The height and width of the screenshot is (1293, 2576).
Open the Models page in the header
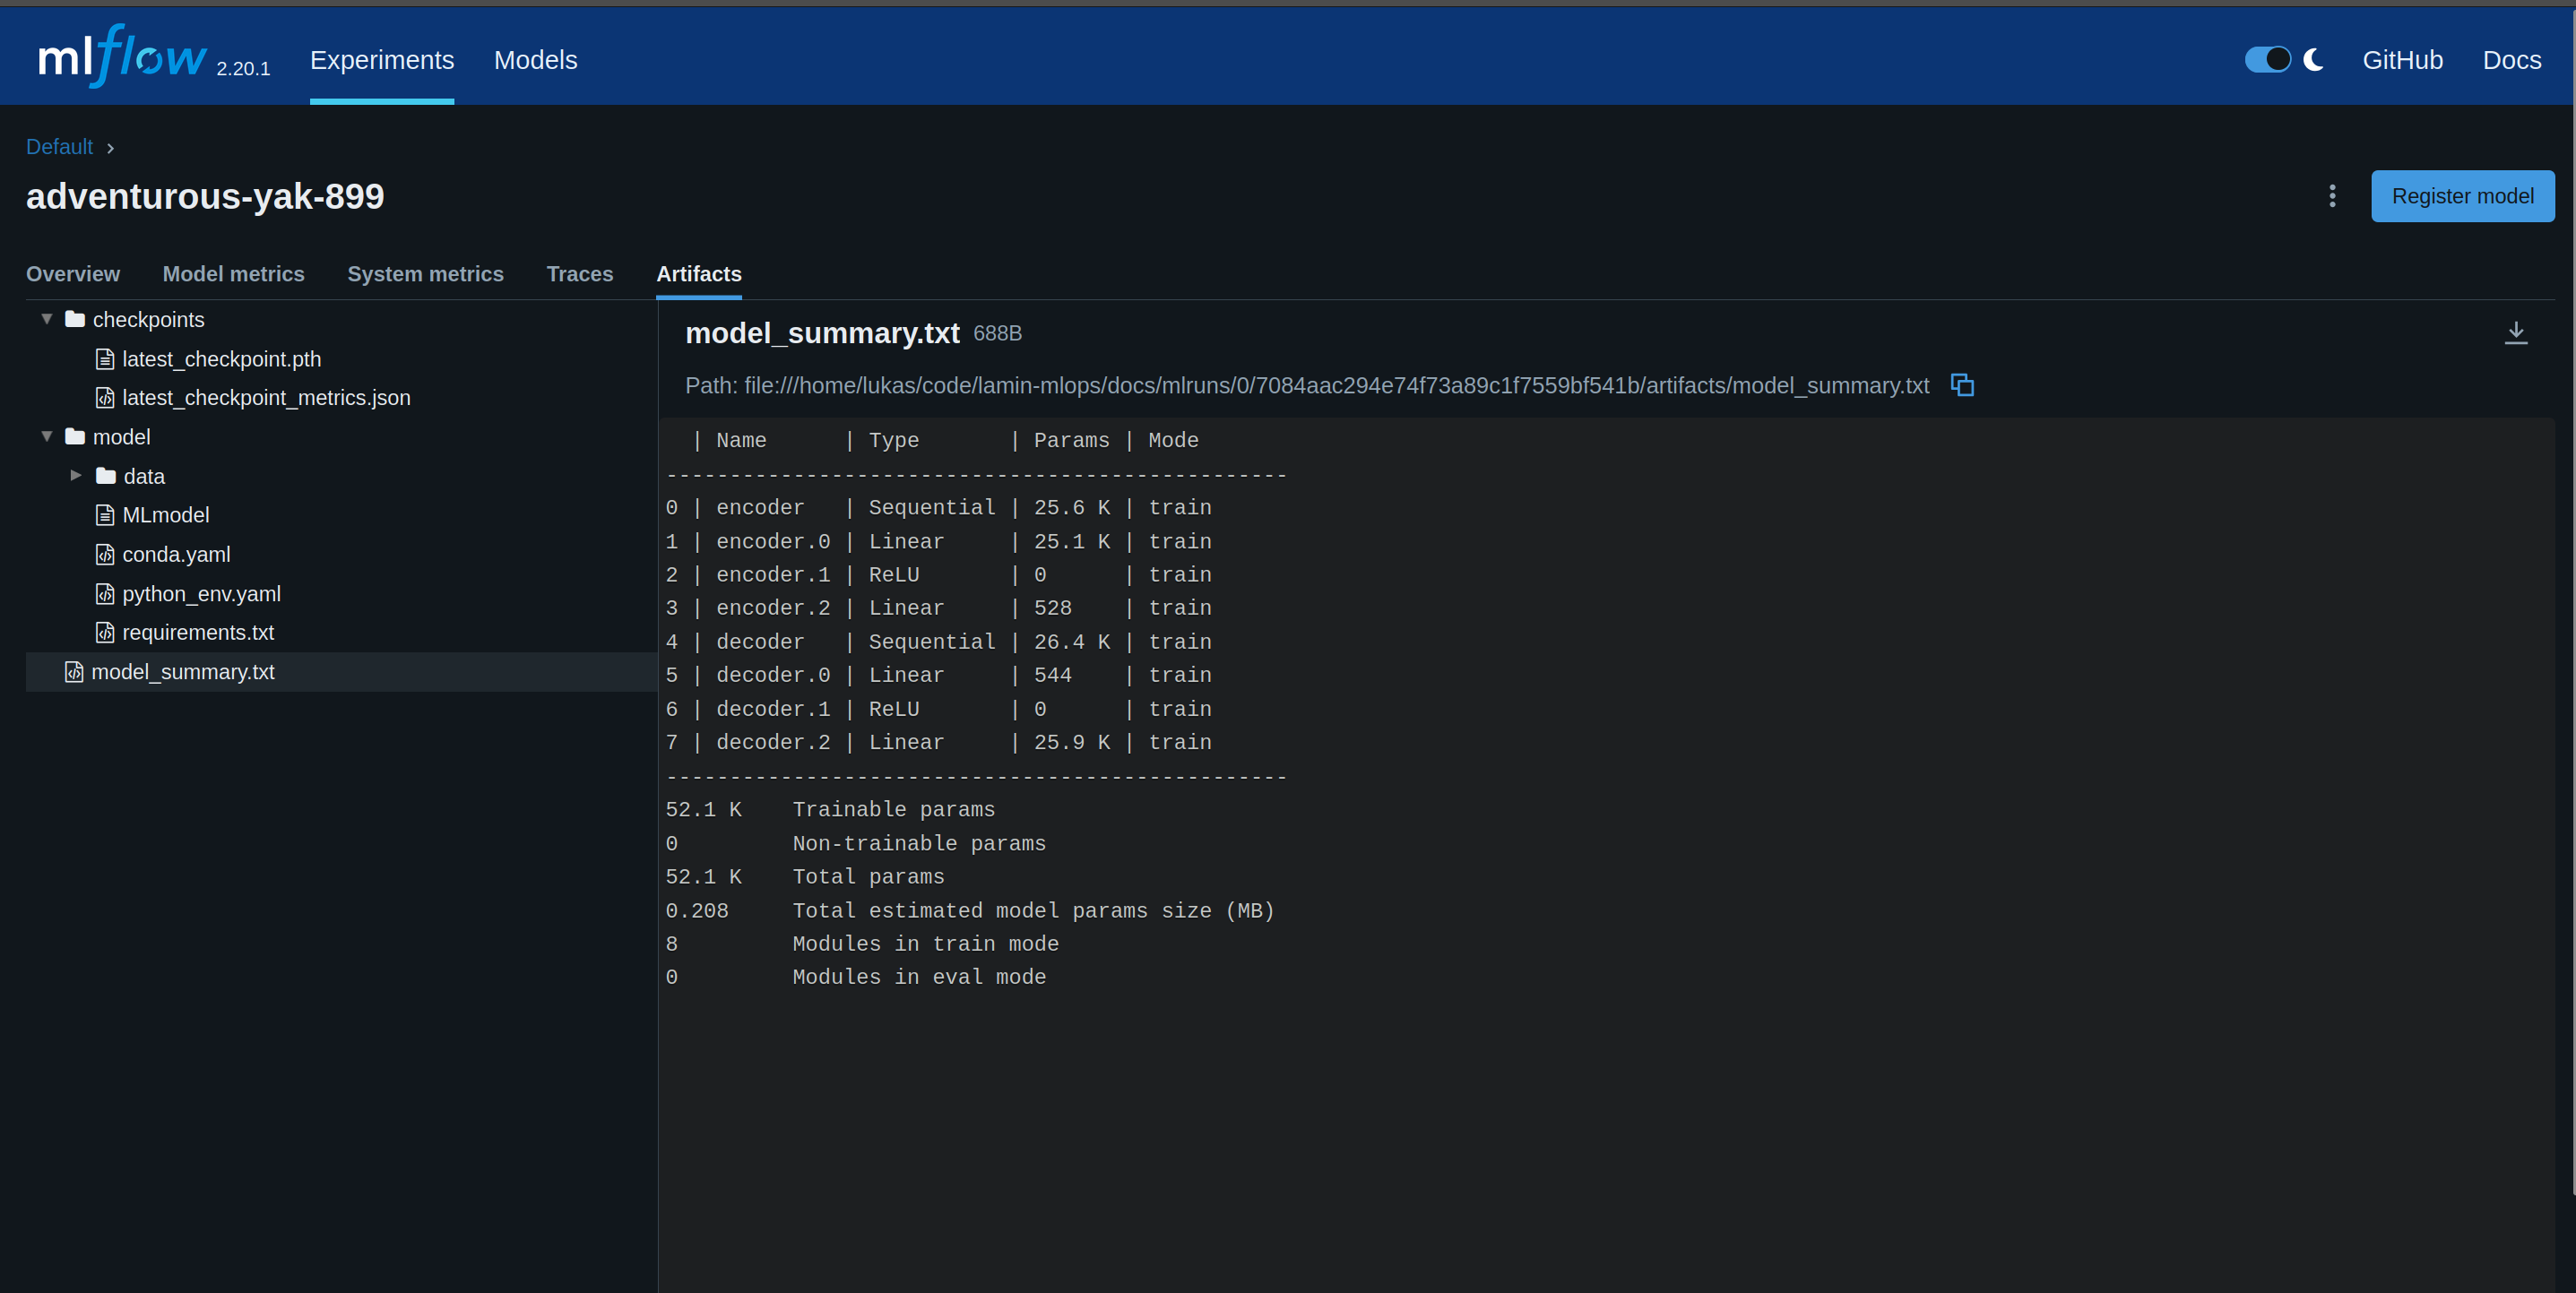535,60
